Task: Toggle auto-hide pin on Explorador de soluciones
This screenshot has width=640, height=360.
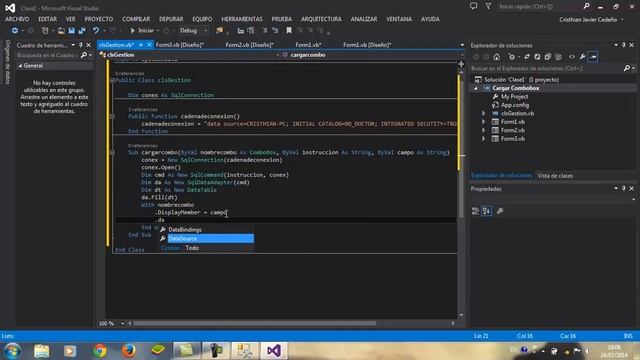Action: (624, 45)
